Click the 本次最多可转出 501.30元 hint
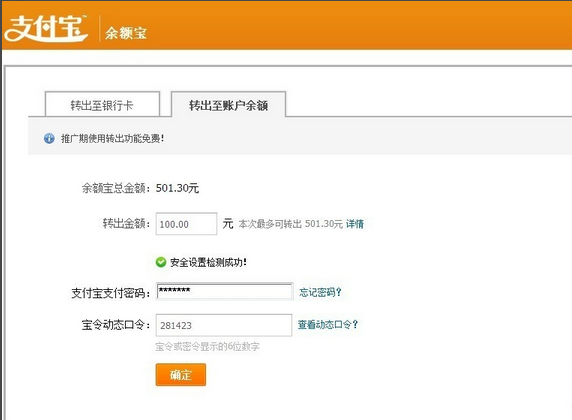Image resolution: width=572 pixels, height=420 pixels. 291,224
